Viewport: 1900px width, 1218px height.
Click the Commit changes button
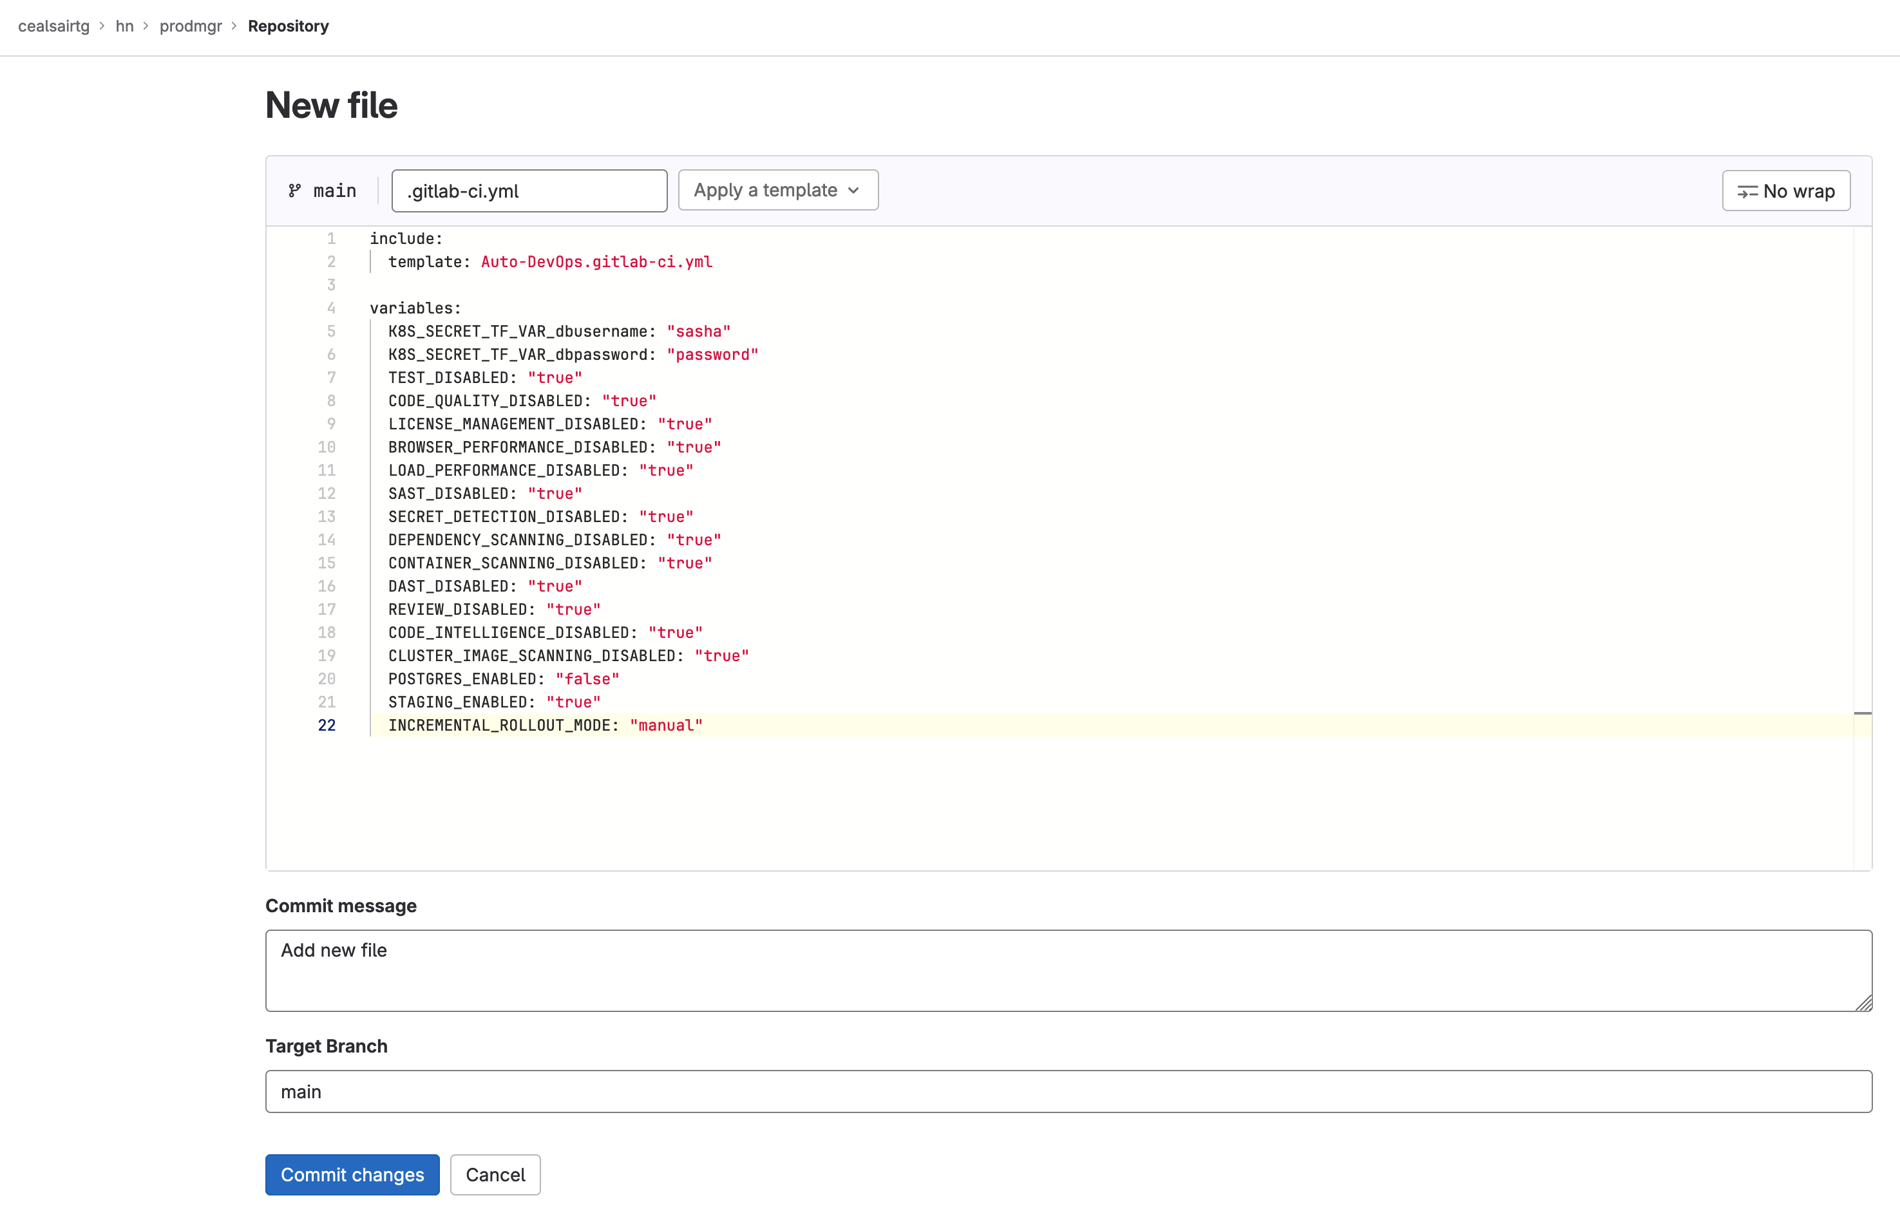352,1175
